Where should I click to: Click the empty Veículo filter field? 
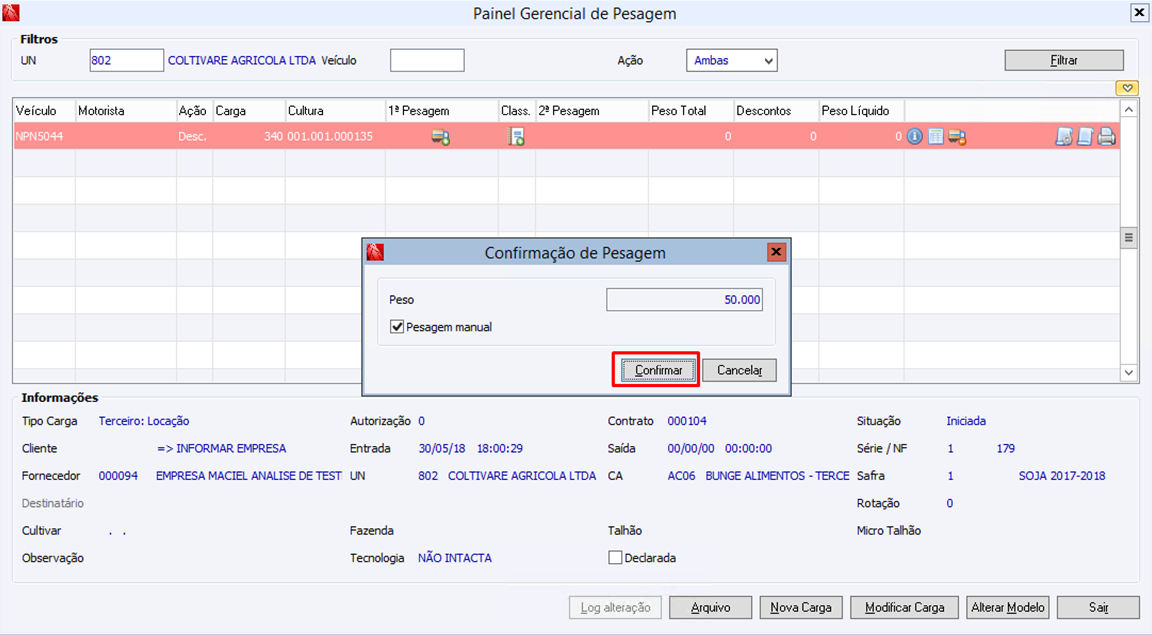tap(427, 60)
